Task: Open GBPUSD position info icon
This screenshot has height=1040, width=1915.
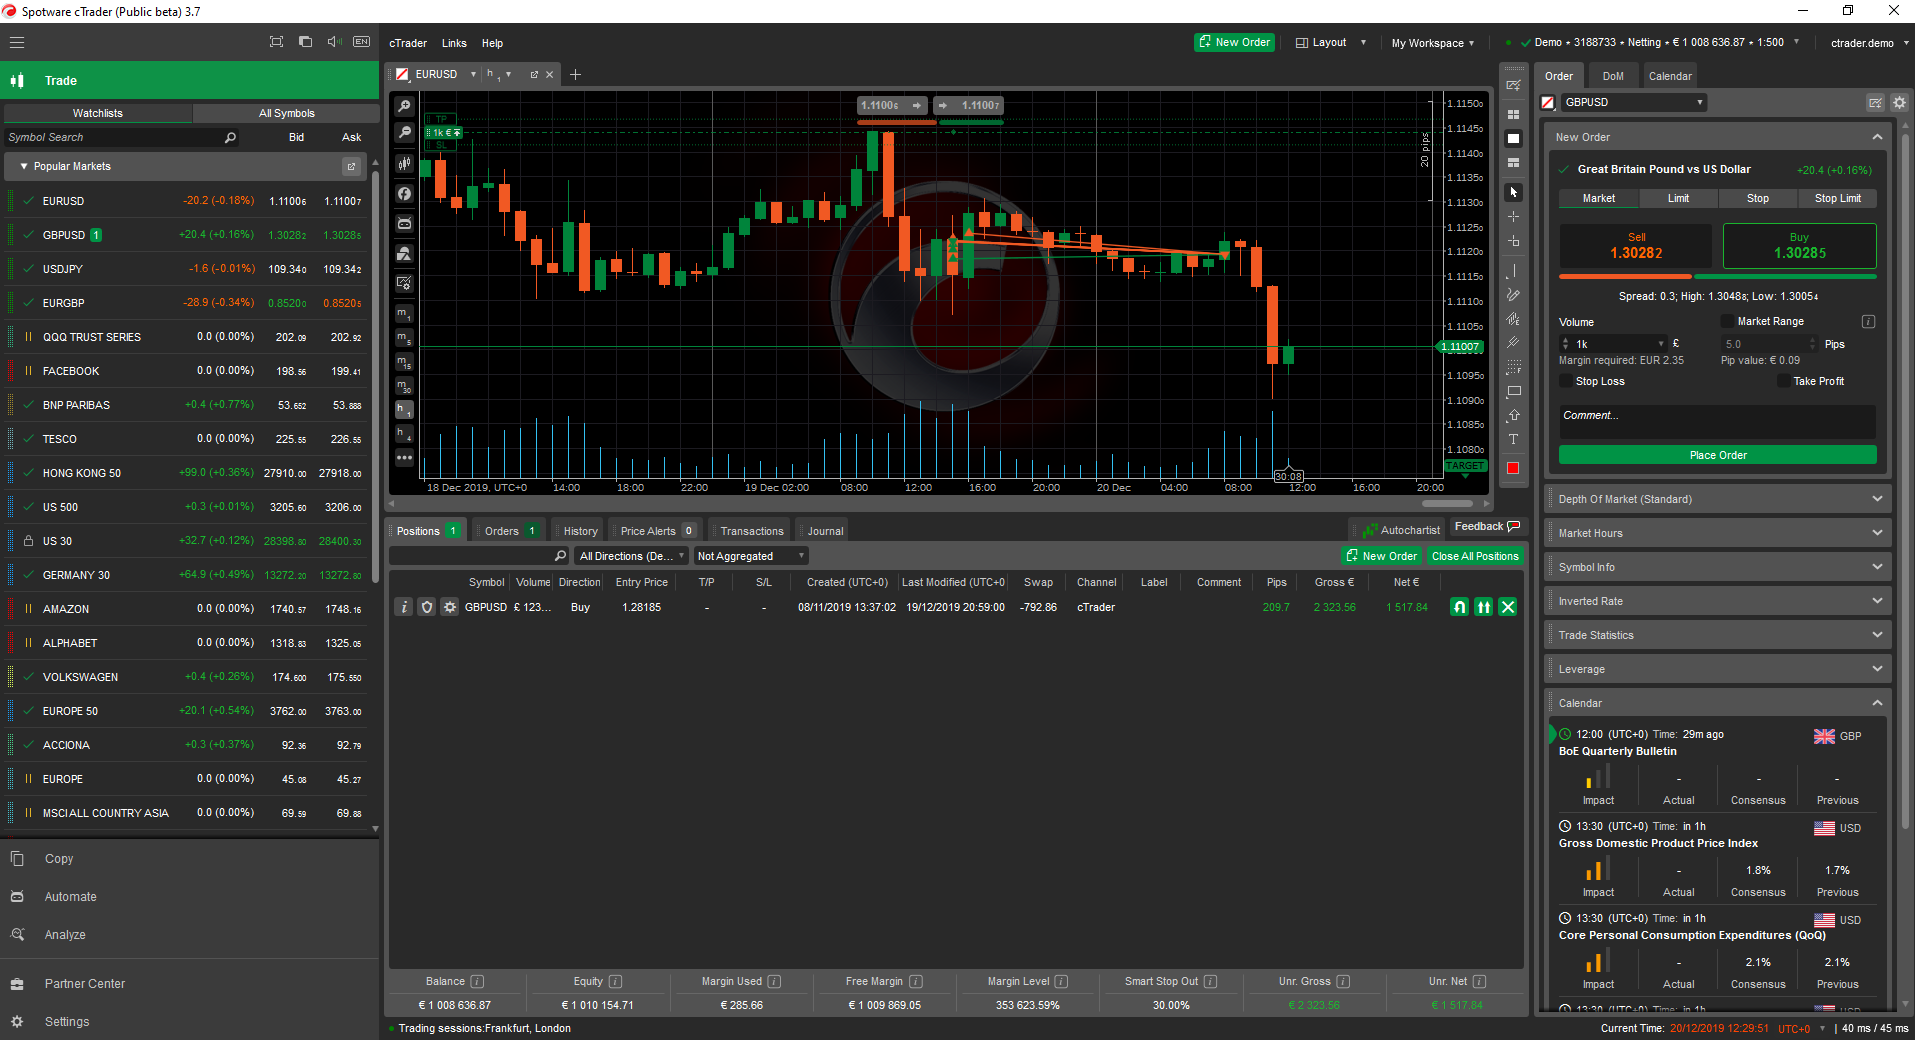Action: click(403, 607)
